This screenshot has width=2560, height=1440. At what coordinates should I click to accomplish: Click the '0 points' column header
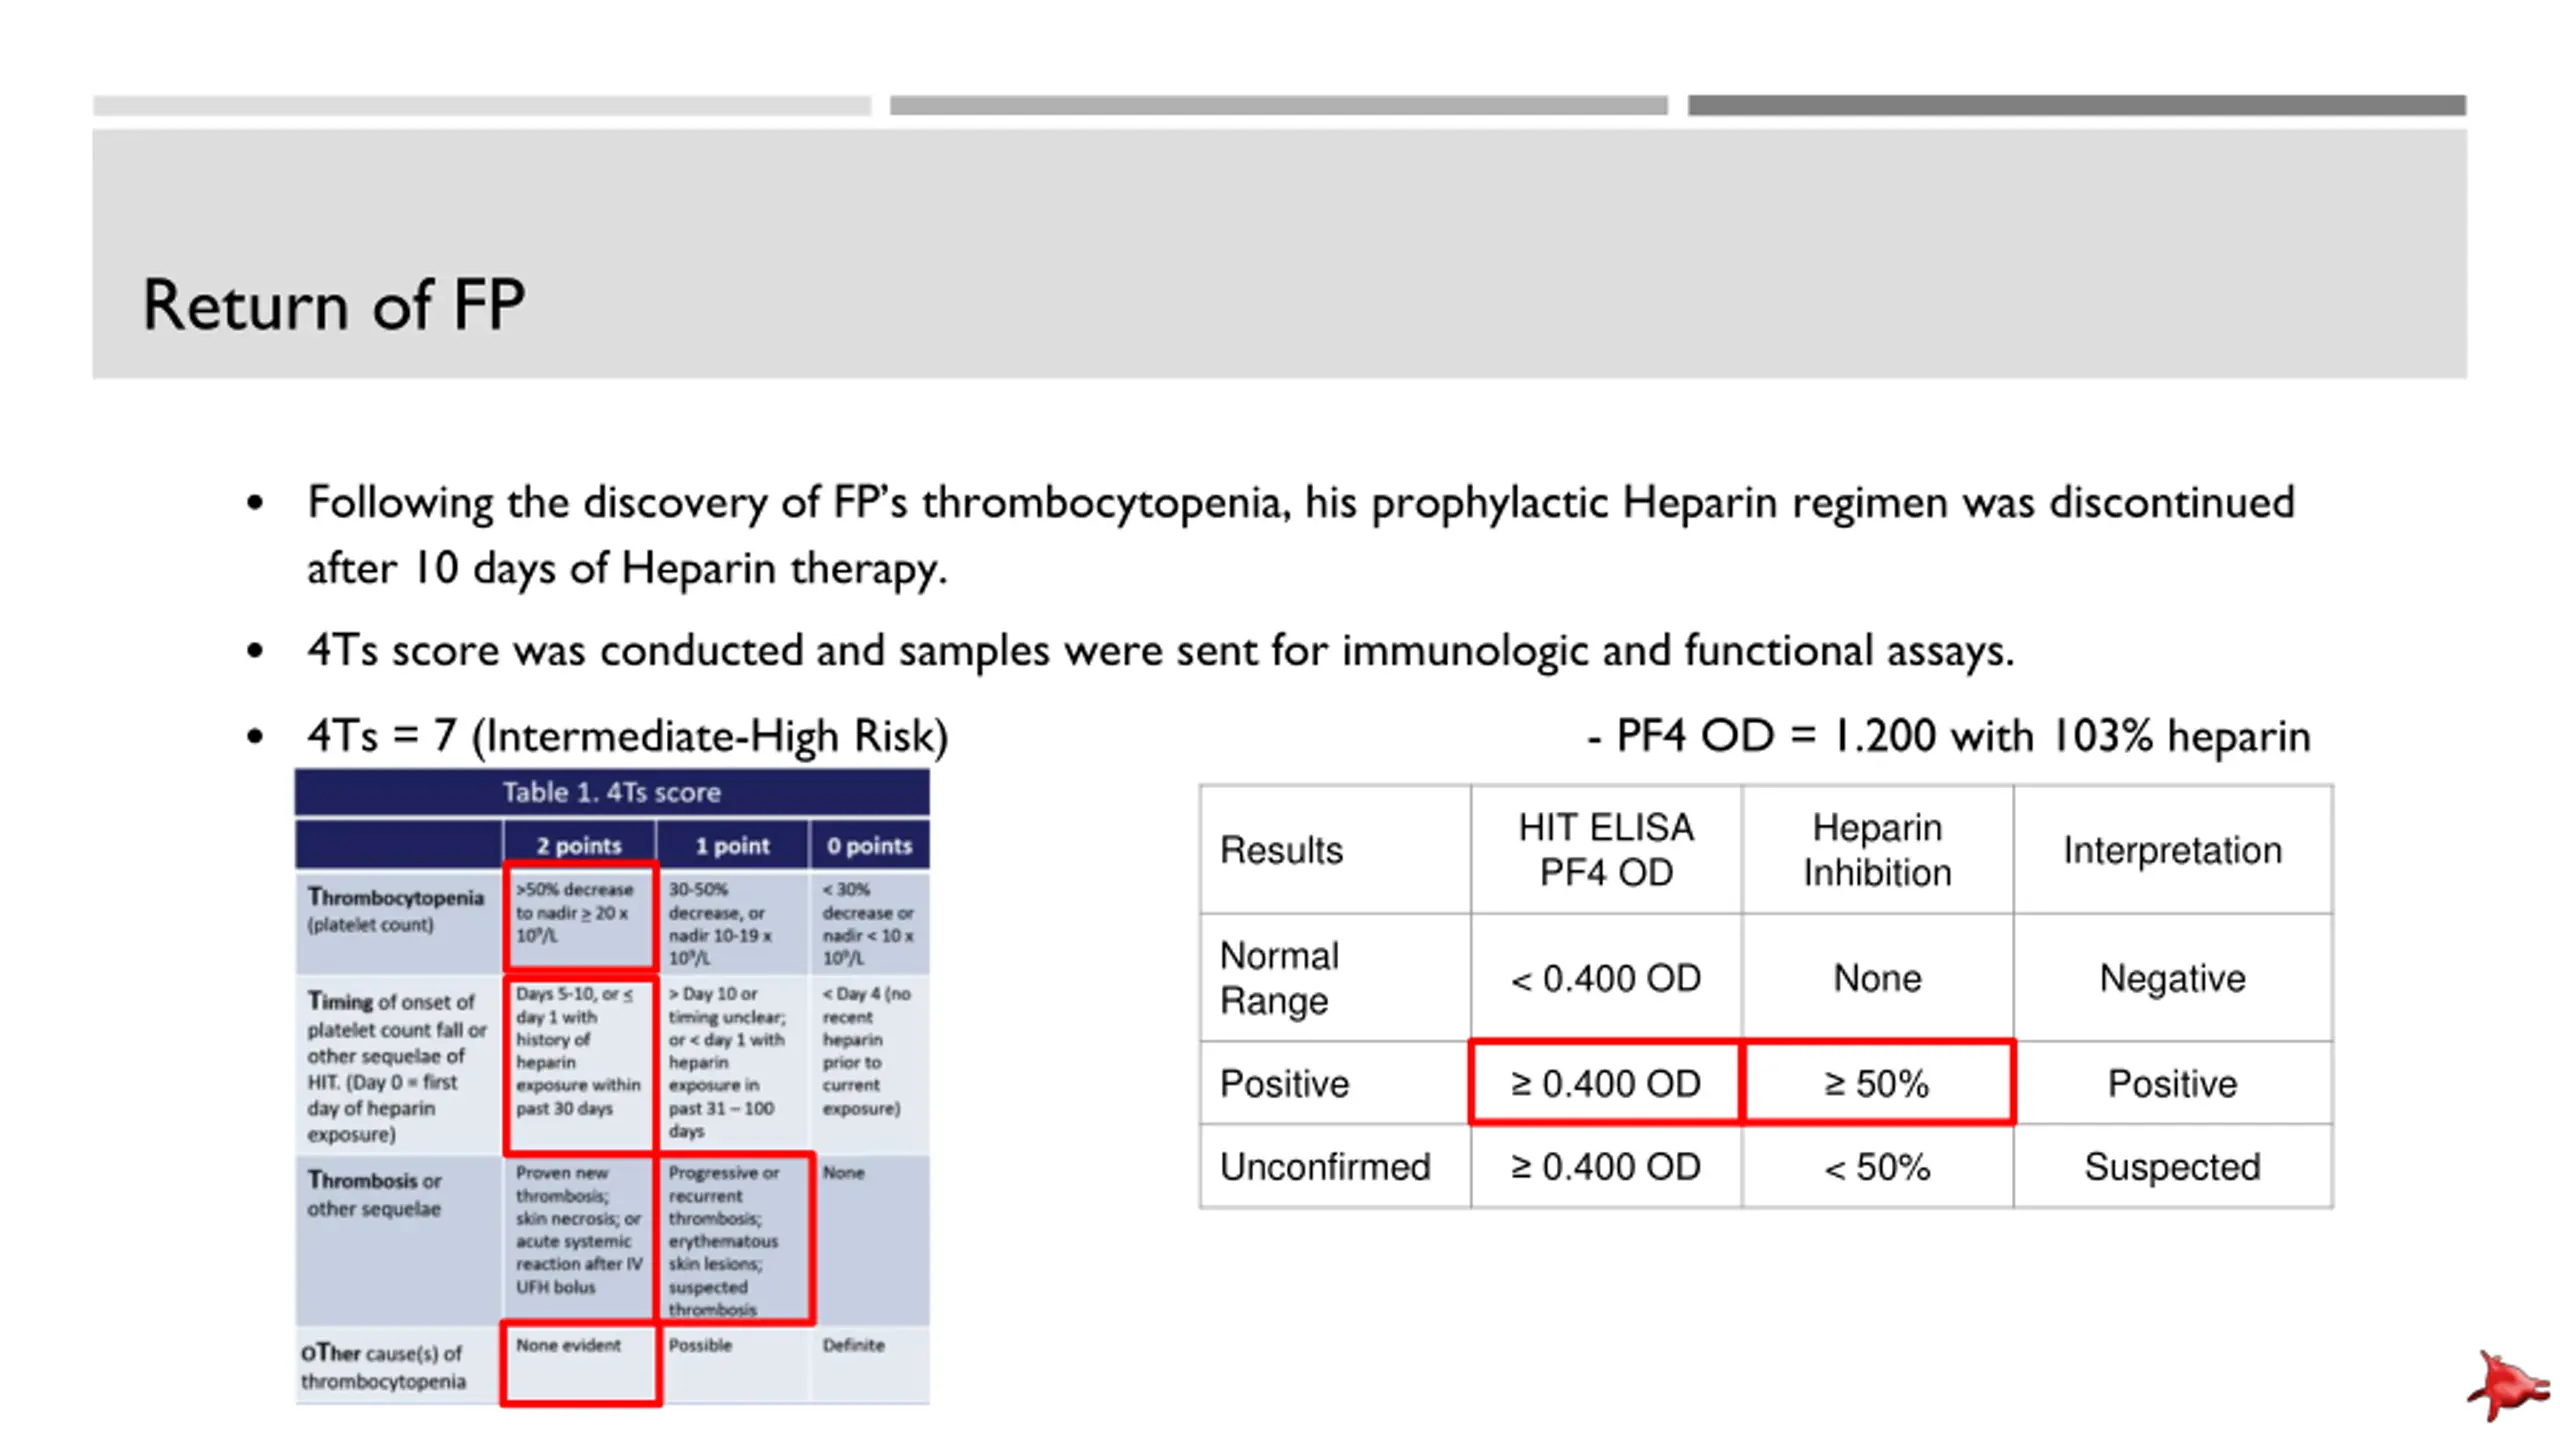tap(869, 845)
